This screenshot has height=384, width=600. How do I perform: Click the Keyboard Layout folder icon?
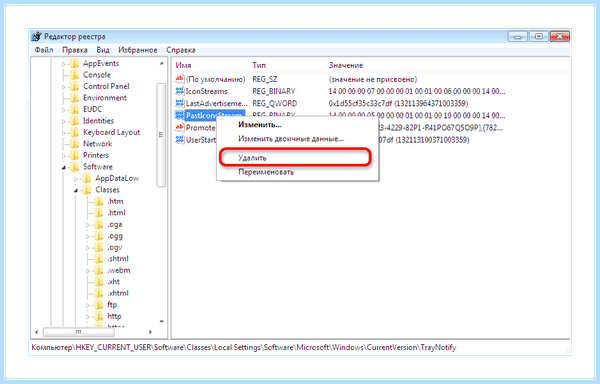[75, 132]
